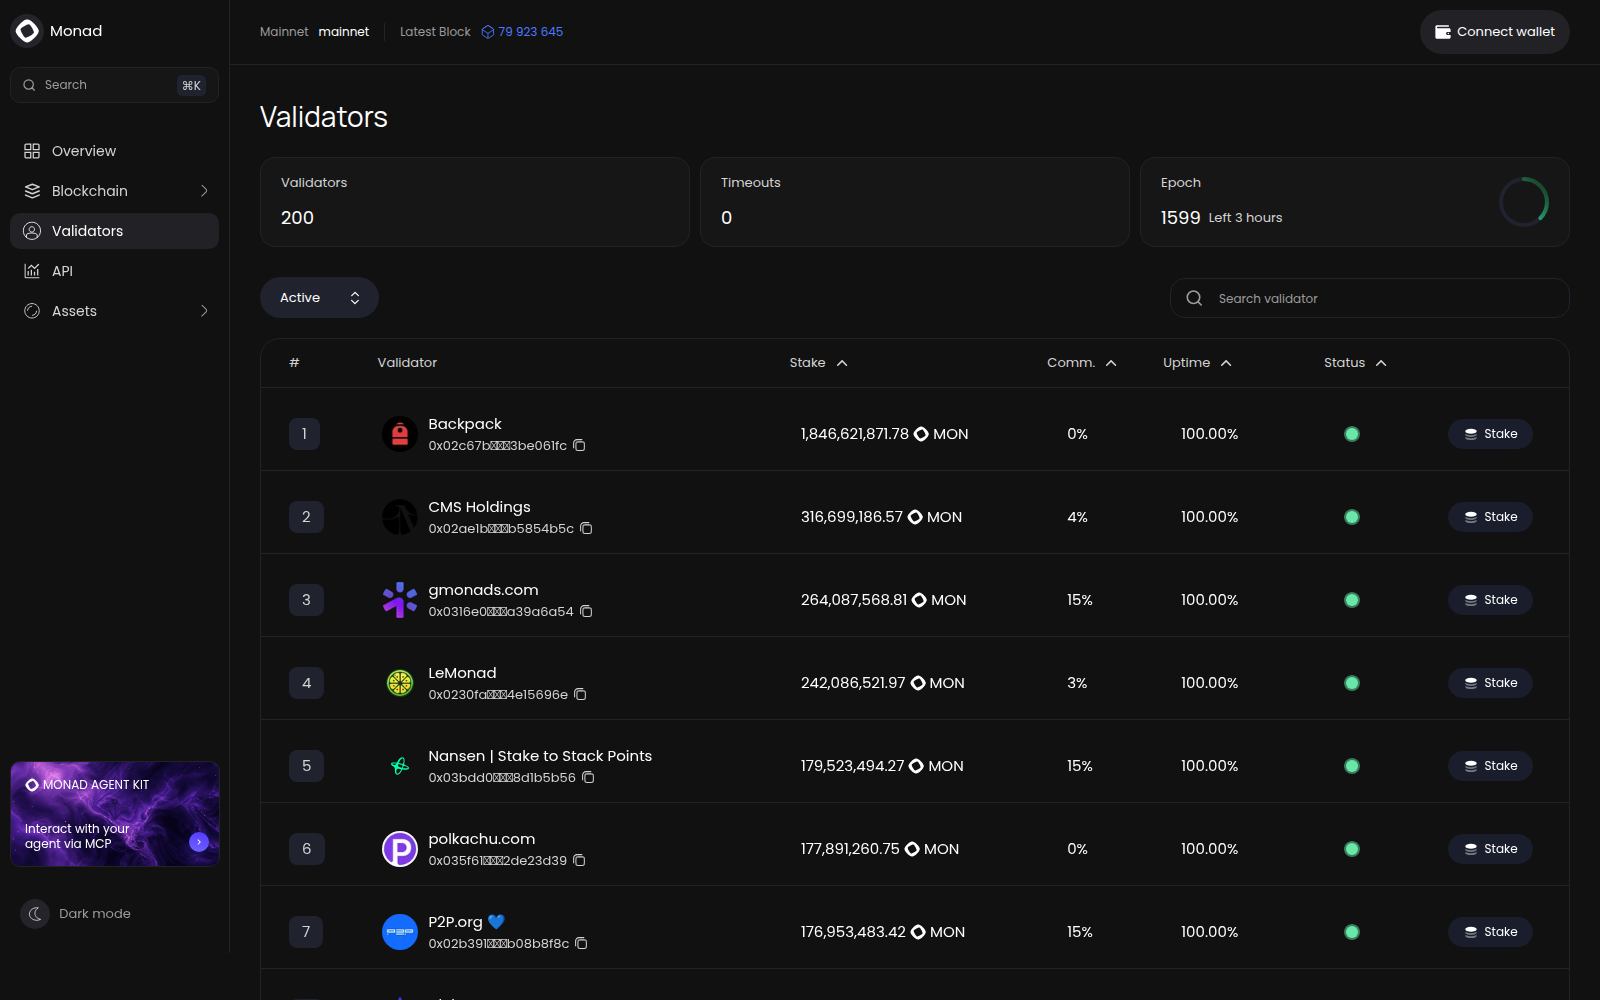Image resolution: width=1600 pixels, height=1000 pixels.
Task: Copy Nansen validator address
Action: click(x=588, y=777)
